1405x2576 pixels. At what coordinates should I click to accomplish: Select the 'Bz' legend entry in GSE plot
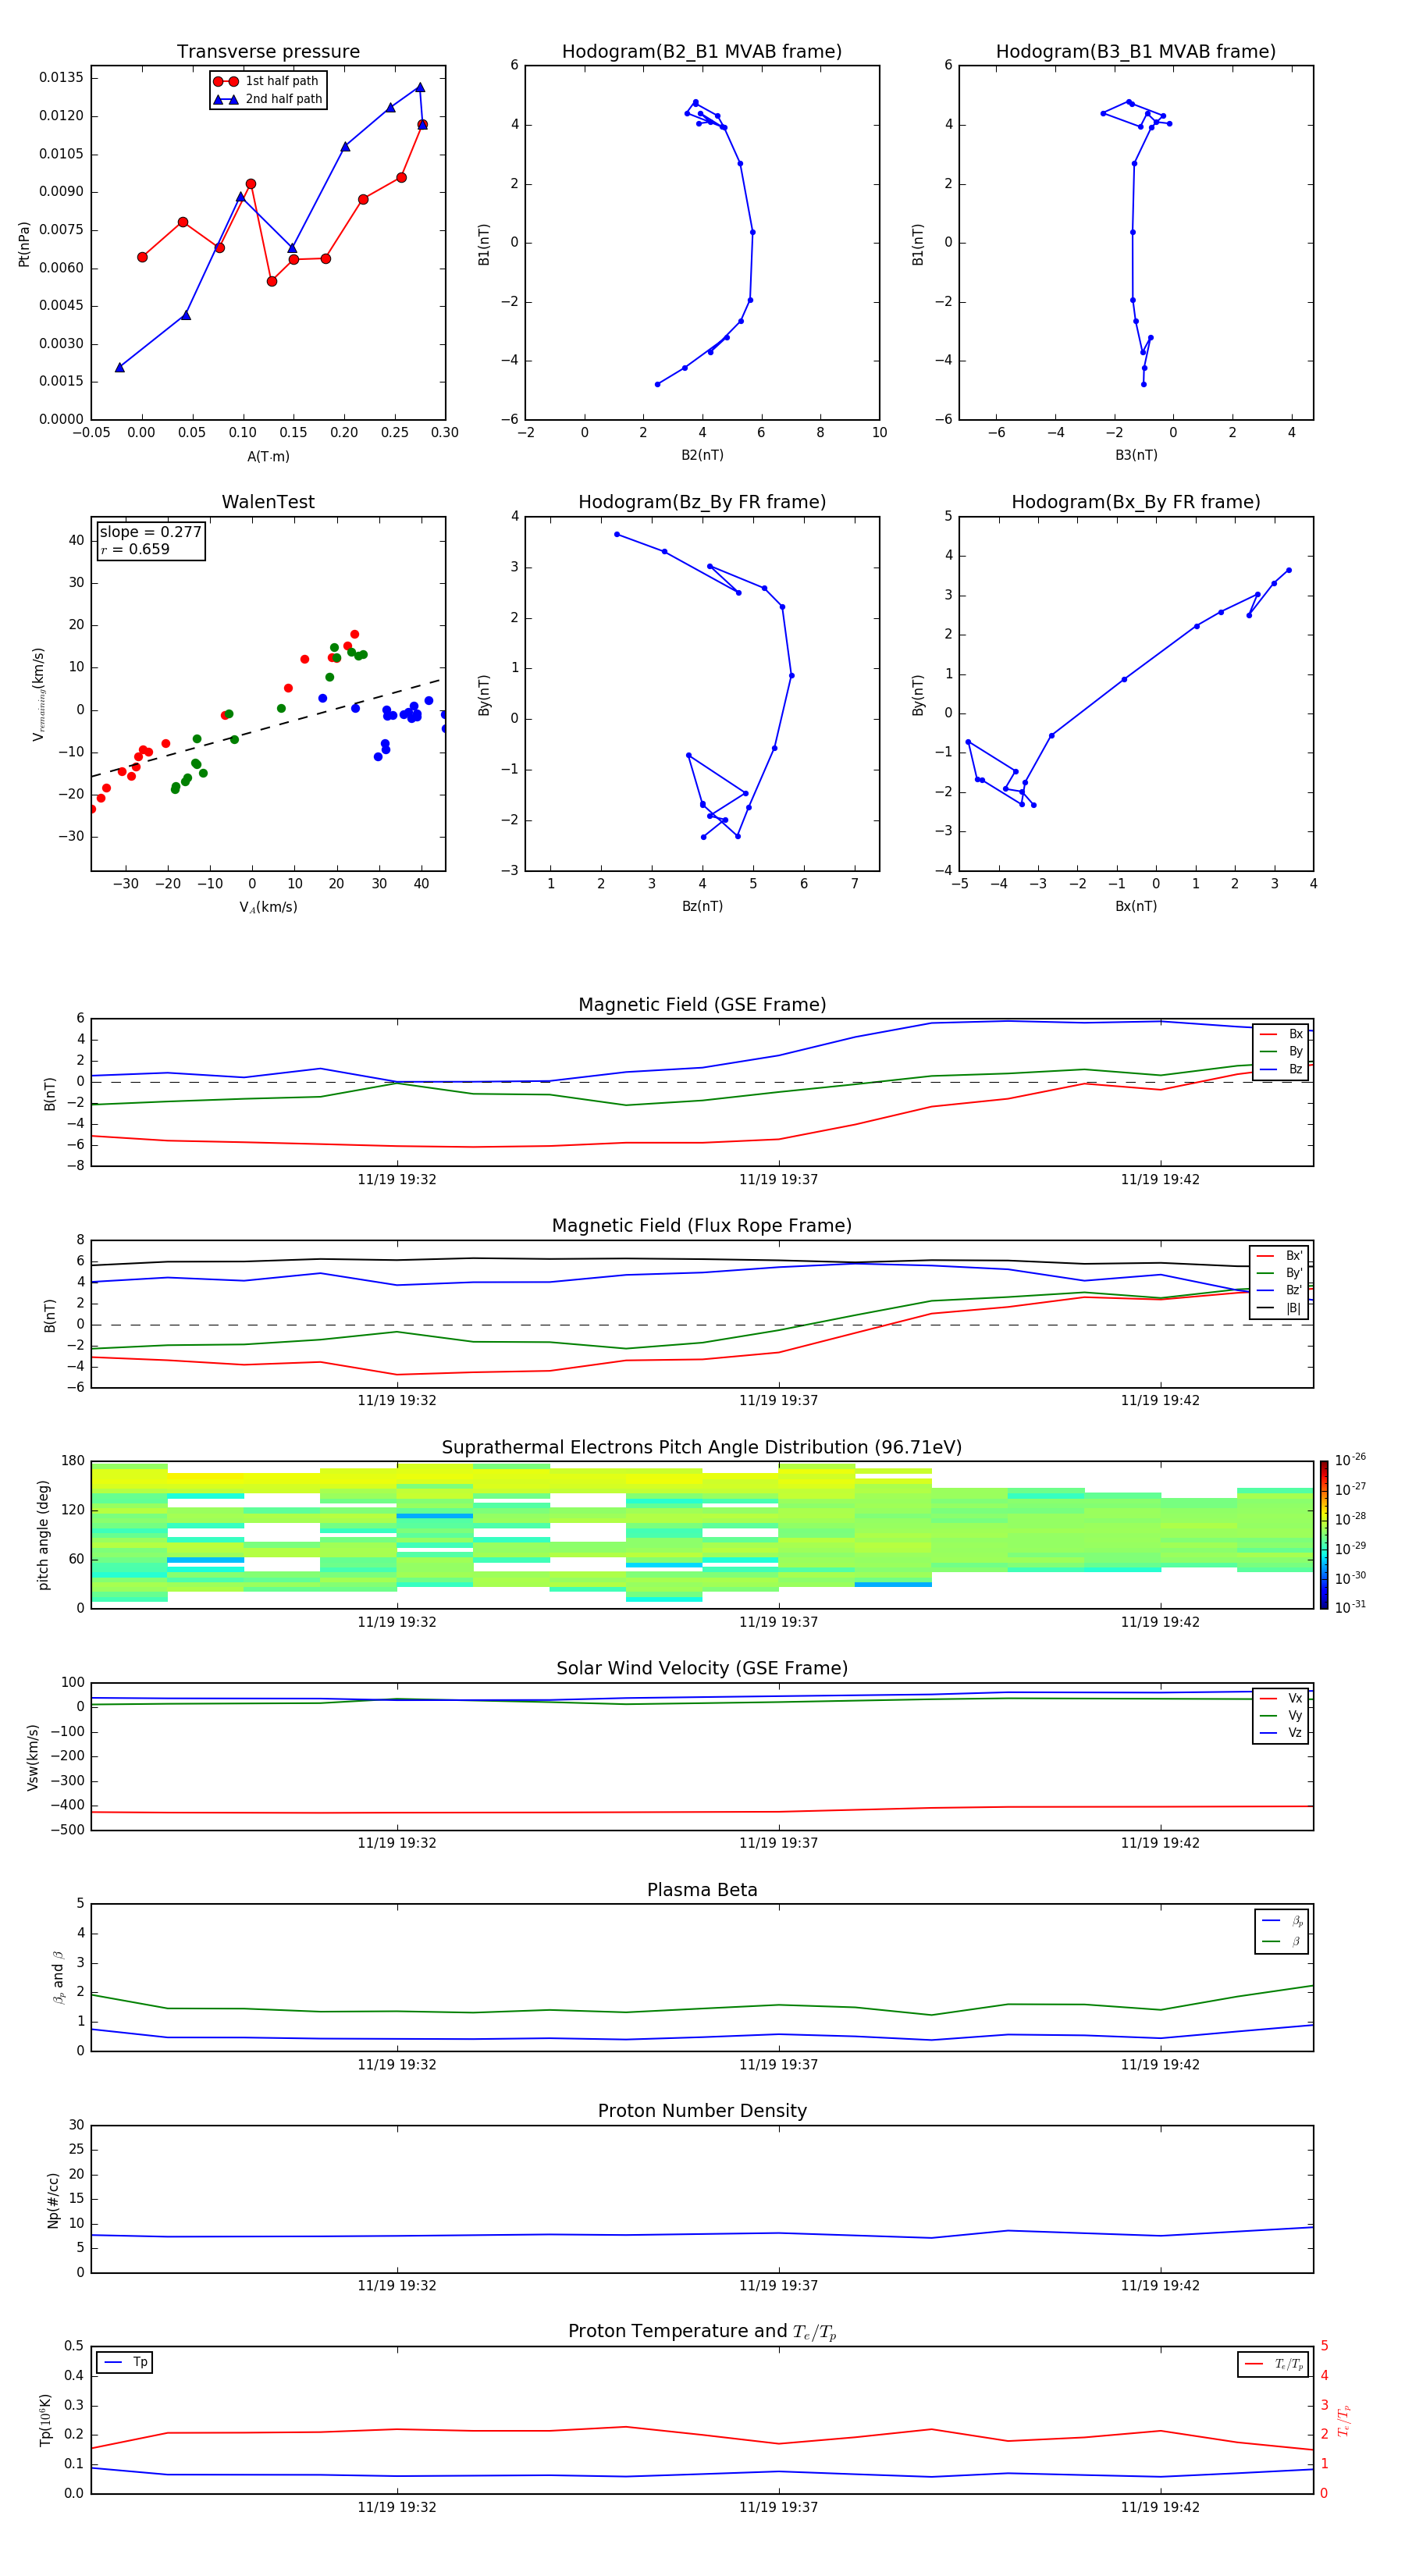pyautogui.click(x=1281, y=1069)
